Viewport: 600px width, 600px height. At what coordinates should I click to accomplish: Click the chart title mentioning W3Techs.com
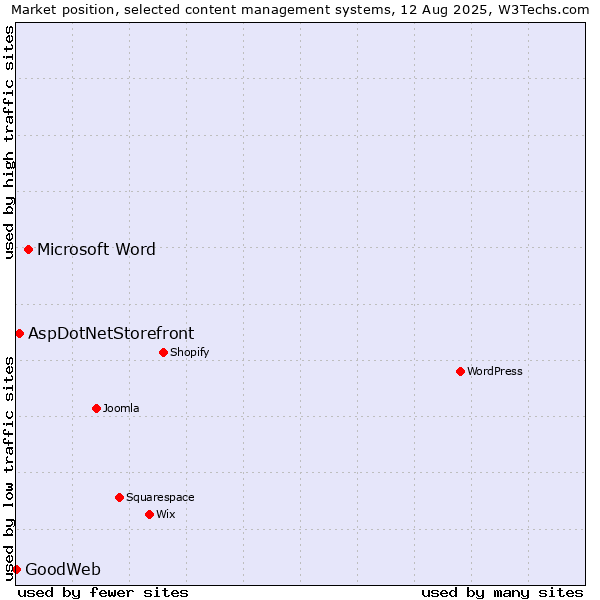tap(300, 9)
